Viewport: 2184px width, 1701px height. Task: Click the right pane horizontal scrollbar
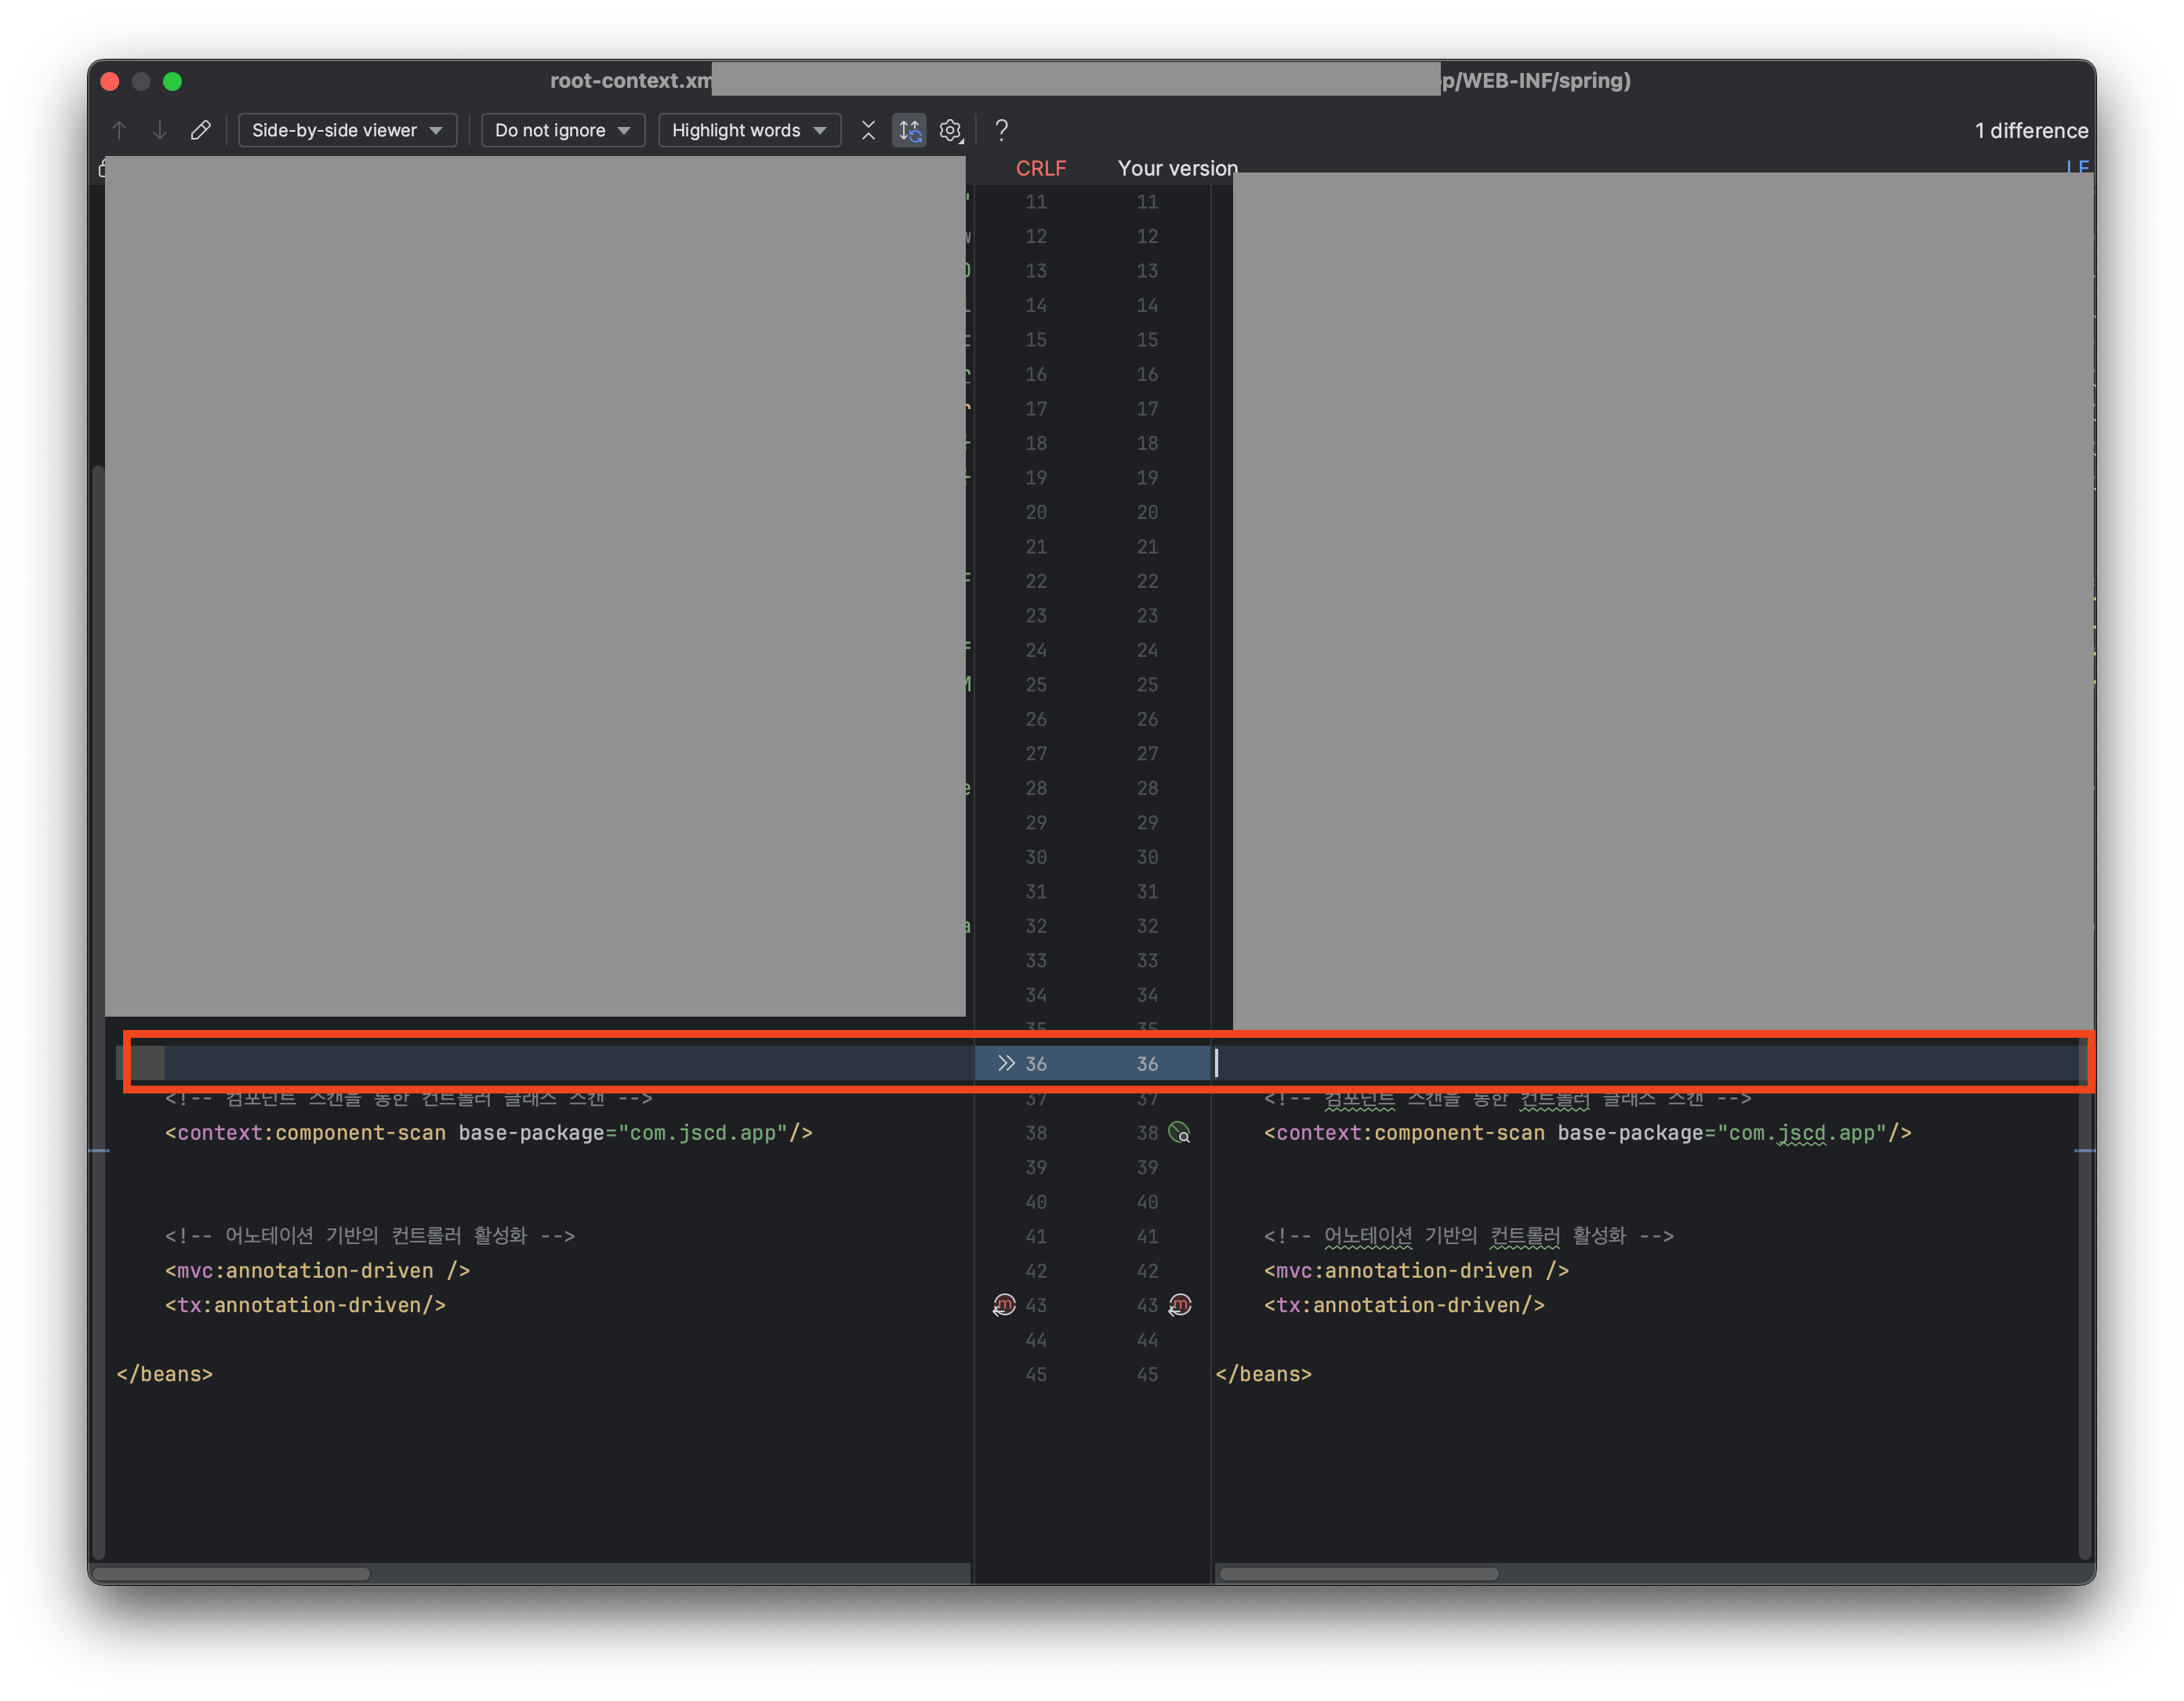[1358, 1573]
